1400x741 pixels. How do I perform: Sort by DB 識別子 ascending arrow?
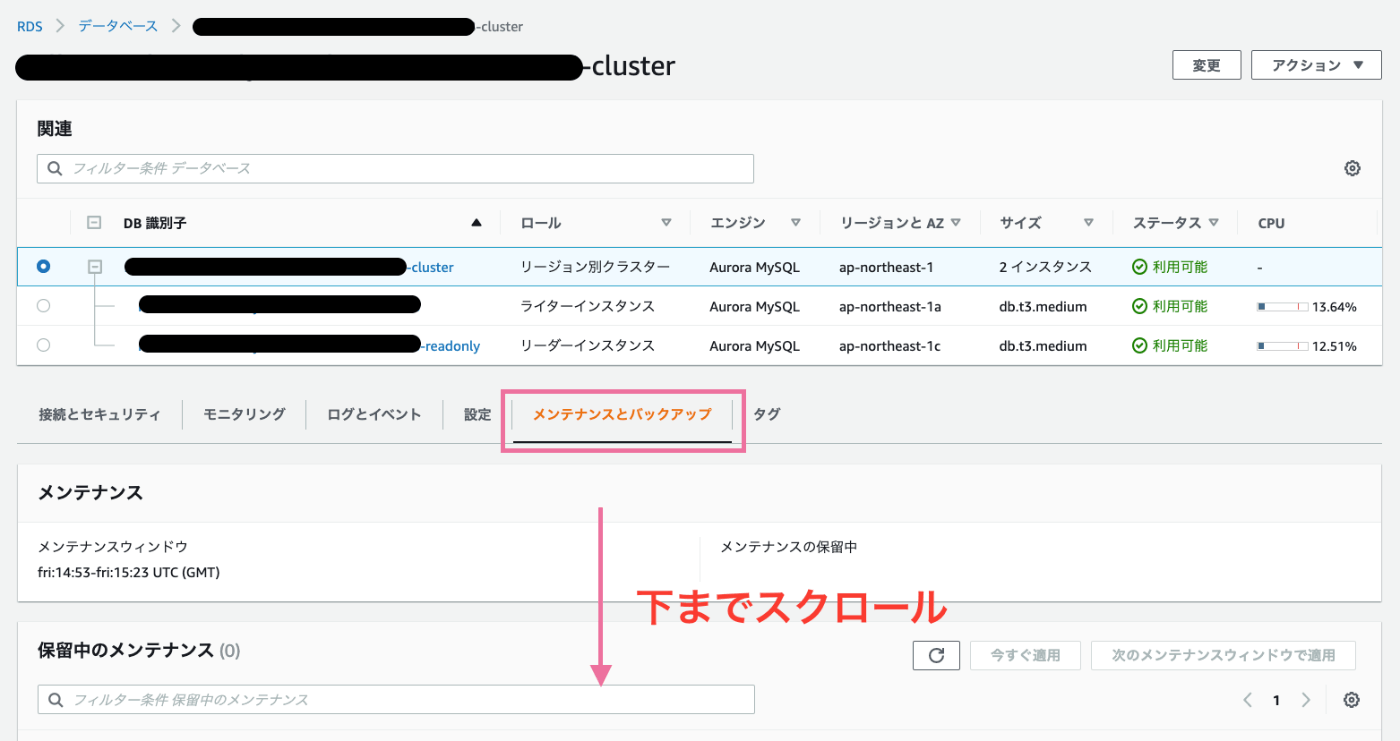point(477,223)
